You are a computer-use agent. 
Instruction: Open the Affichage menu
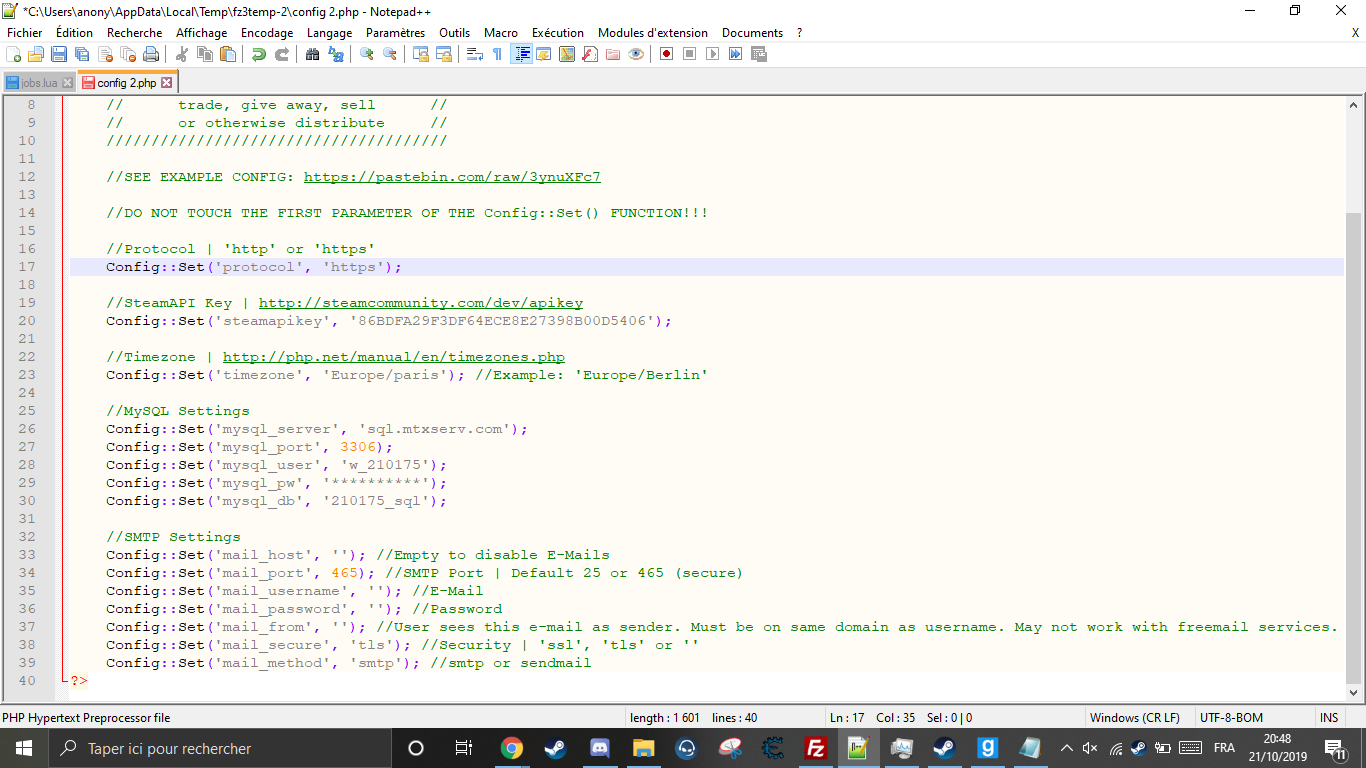(202, 33)
